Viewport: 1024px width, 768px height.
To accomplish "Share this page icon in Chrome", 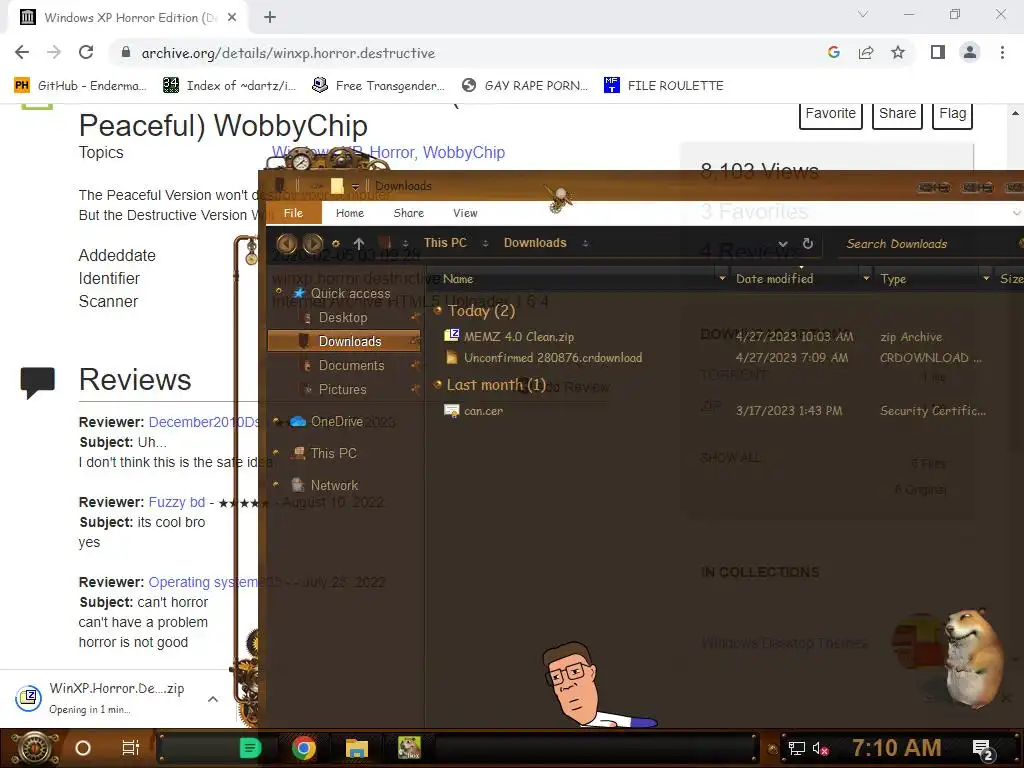I will 866,53.
